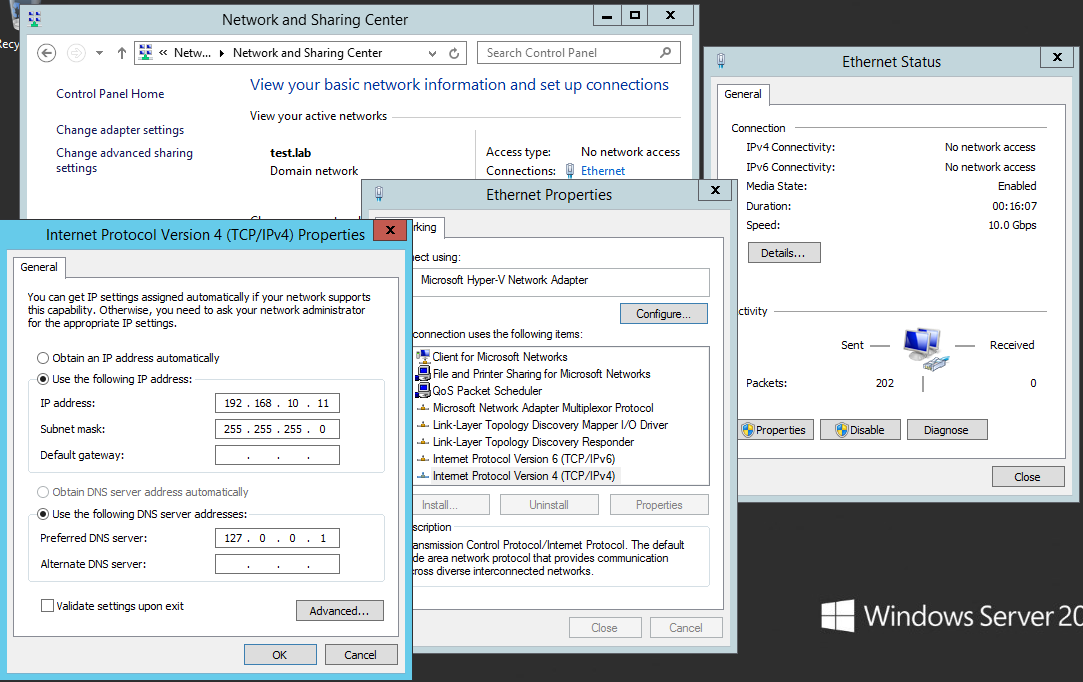Click the Network and Sharing Center title bar icon

35,19
